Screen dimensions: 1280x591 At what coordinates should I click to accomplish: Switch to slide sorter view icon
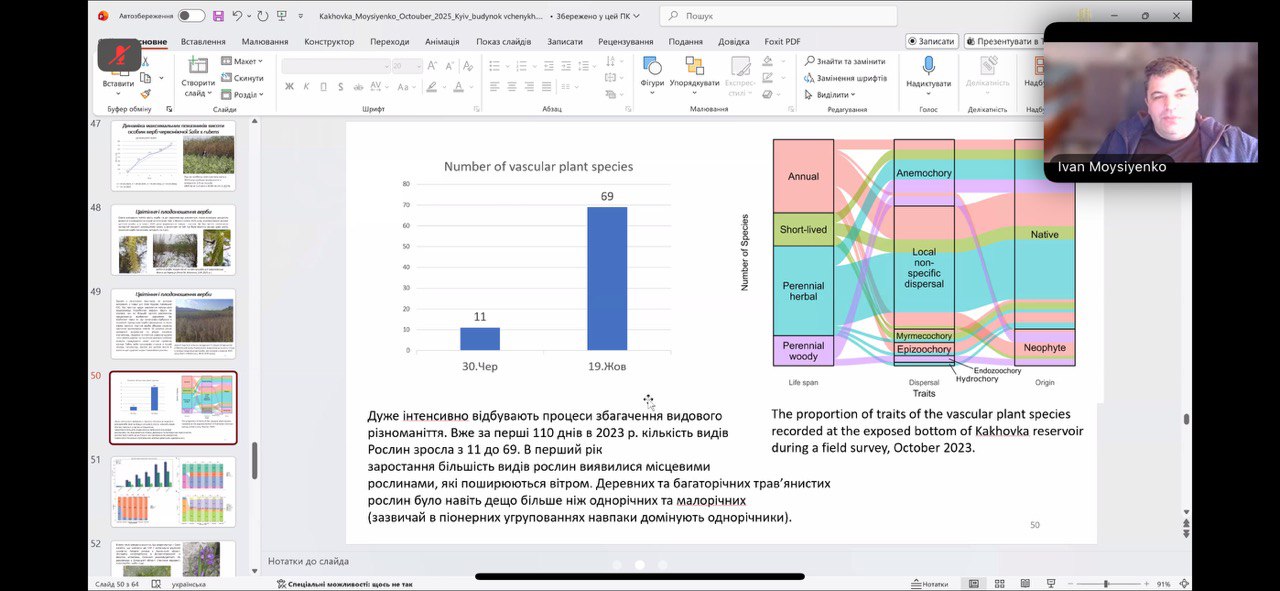coord(999,584)
